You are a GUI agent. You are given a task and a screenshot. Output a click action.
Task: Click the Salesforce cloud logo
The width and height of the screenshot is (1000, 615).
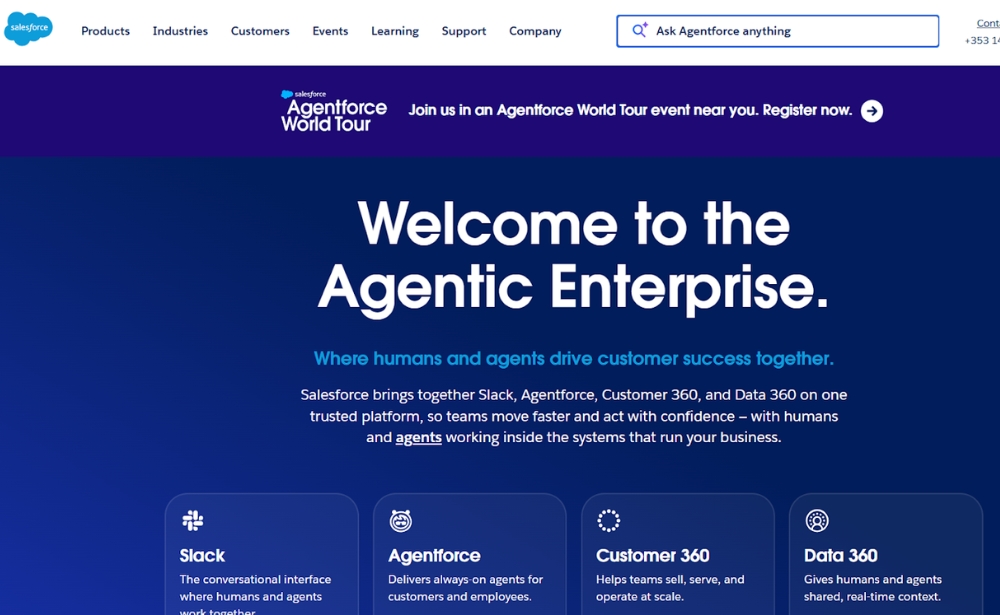click(28, 30)
